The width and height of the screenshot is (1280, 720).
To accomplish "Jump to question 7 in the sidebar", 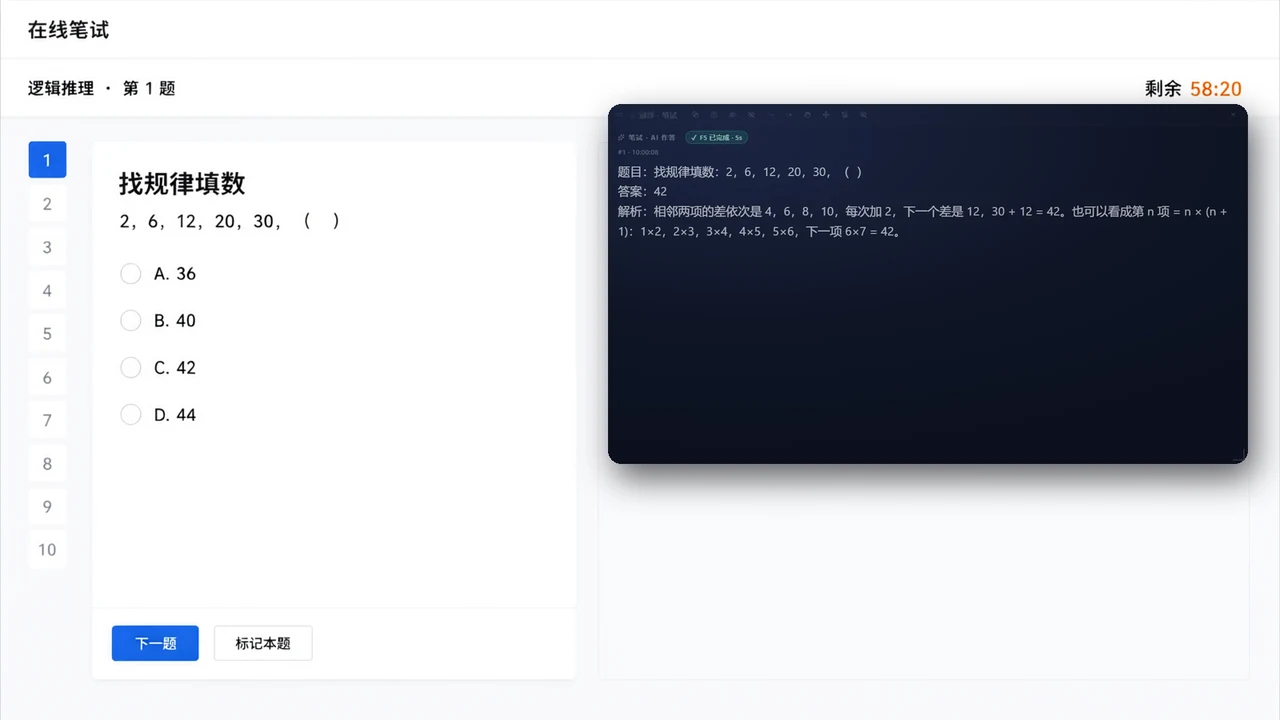I will click(x=47, y=420).
